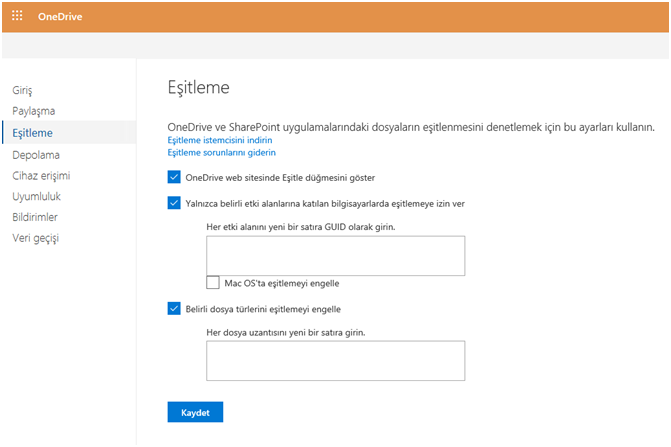This screenshot has height=447, width=671.
Task: Open the Depolama settings page
Action: [x=36, y=155]
